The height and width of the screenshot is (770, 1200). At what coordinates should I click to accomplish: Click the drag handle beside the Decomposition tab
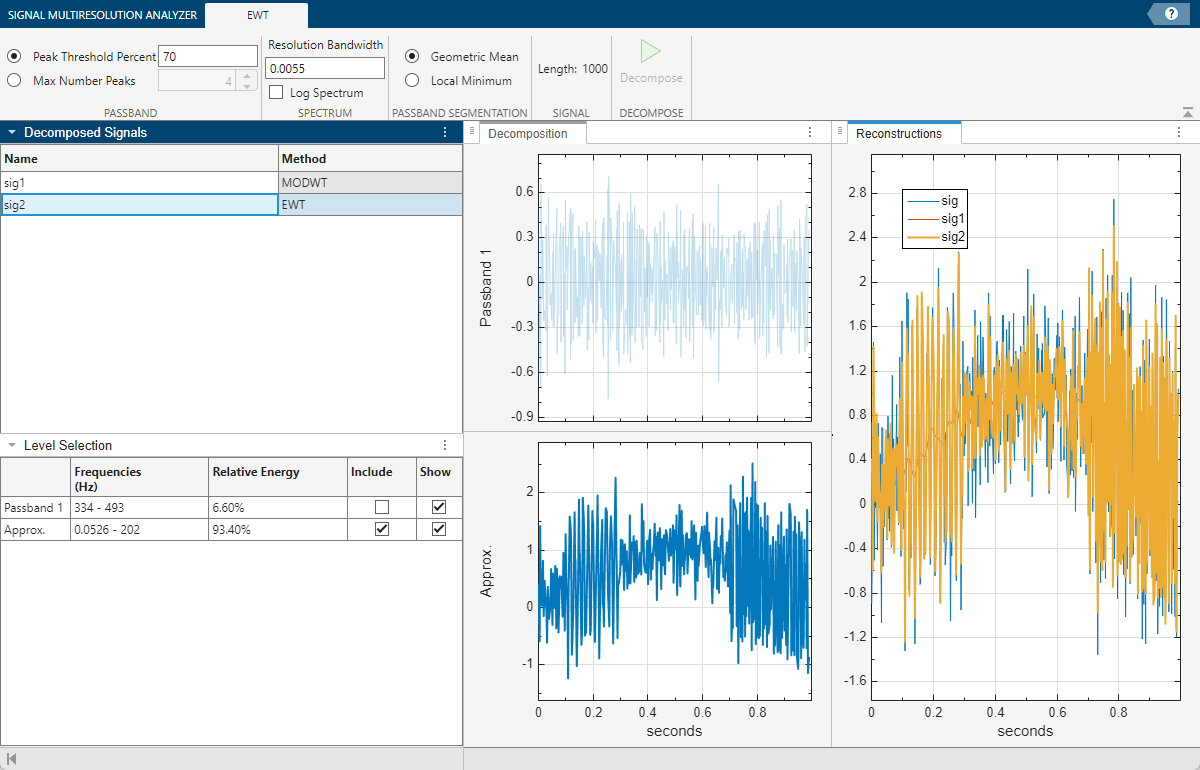(470, 132)
